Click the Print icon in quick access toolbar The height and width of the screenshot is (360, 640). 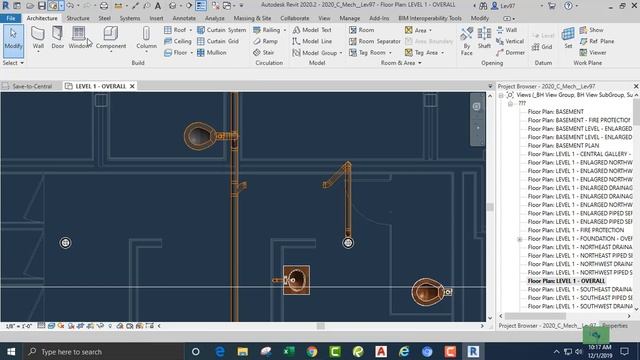(x=104, y=6)
